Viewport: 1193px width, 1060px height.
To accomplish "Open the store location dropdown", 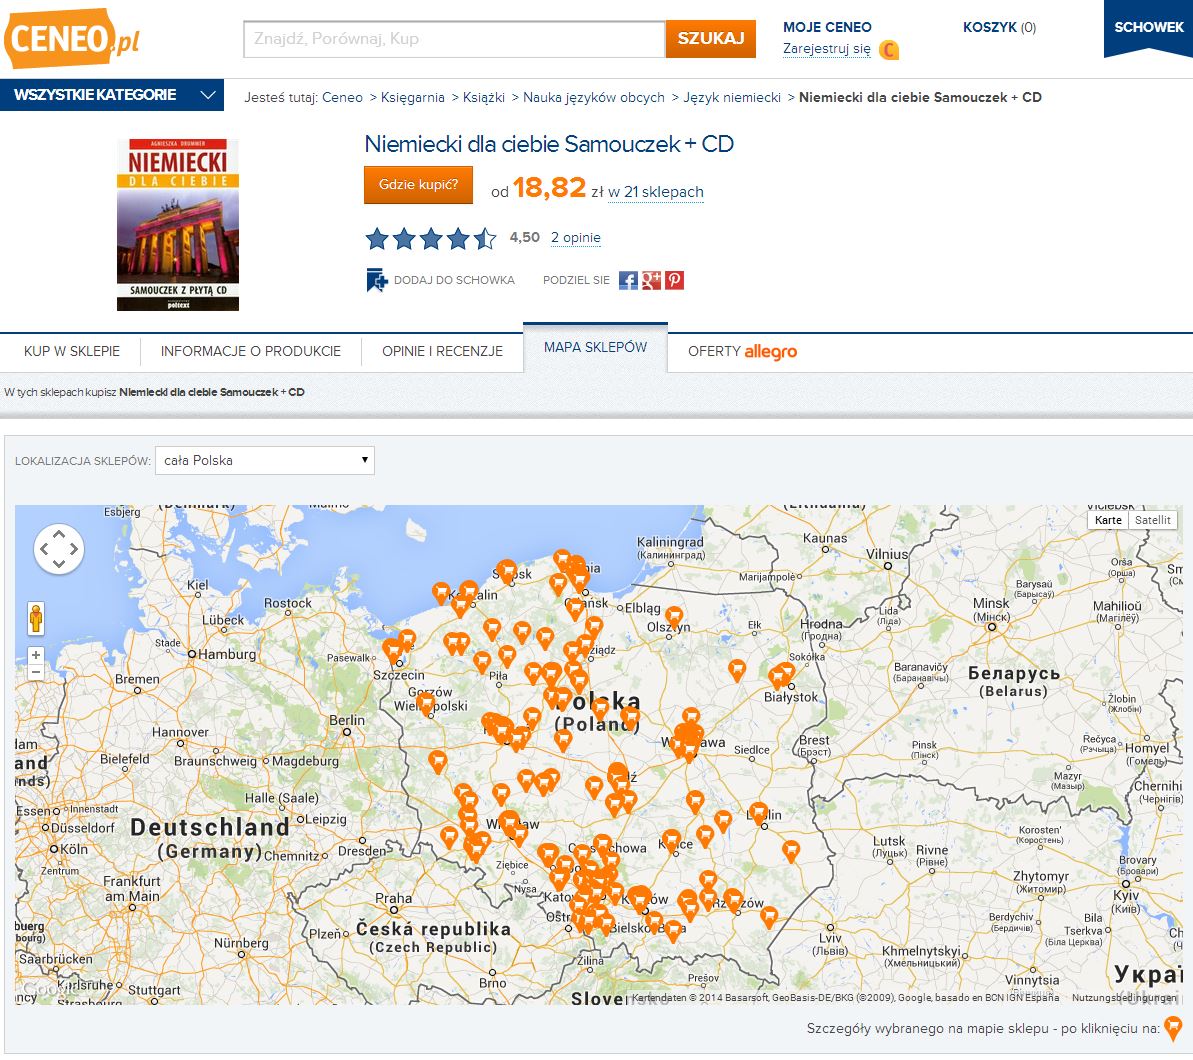I will (x=265, y=460).
